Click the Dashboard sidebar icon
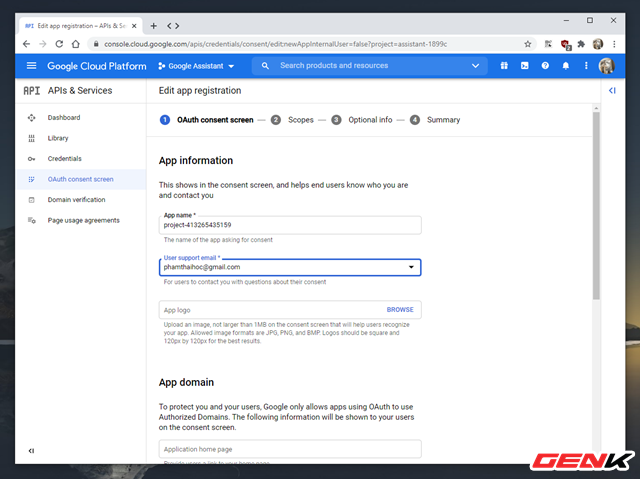This screenshot has width=640, height=479. point(31,118)
